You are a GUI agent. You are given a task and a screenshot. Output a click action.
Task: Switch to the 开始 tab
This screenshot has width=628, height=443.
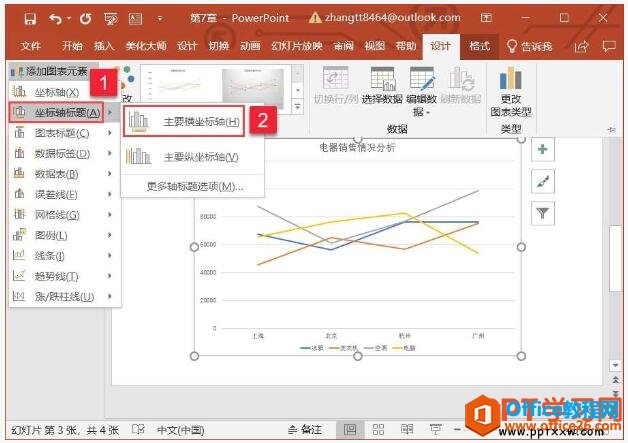coord(72,46)
